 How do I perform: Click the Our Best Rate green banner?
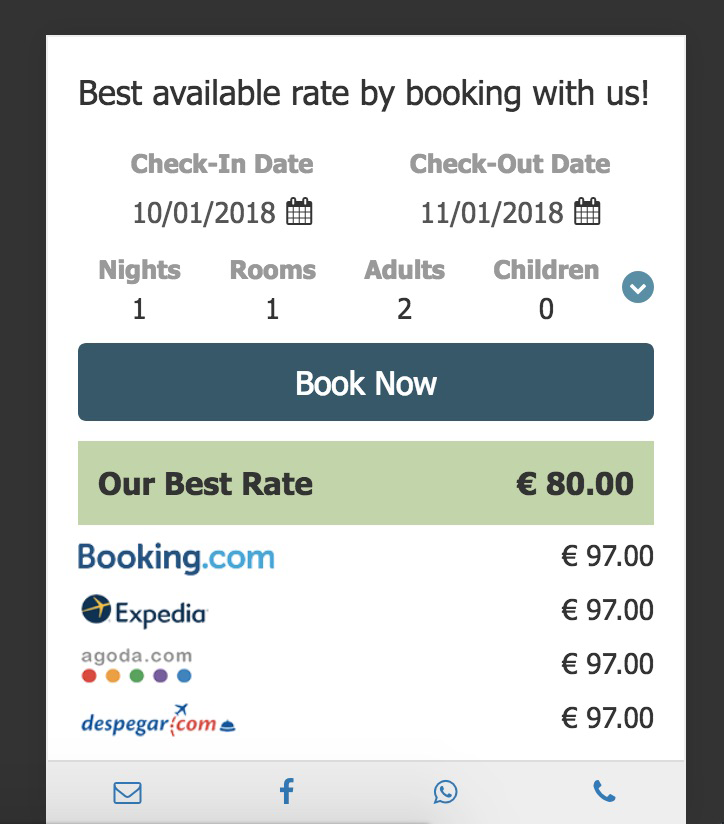click(366, 484)
